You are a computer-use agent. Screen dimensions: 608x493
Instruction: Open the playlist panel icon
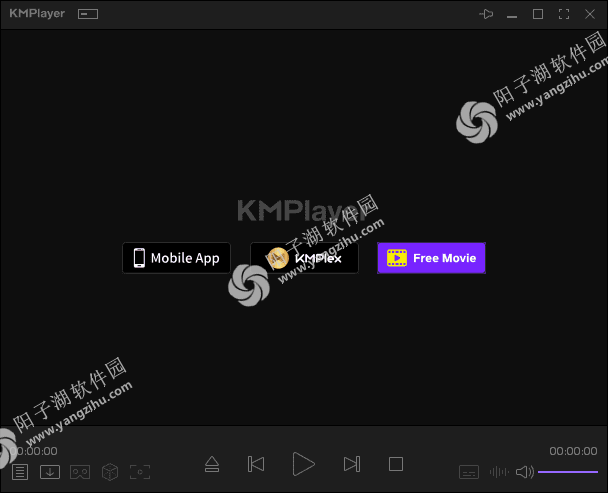(x=20, y=472)
